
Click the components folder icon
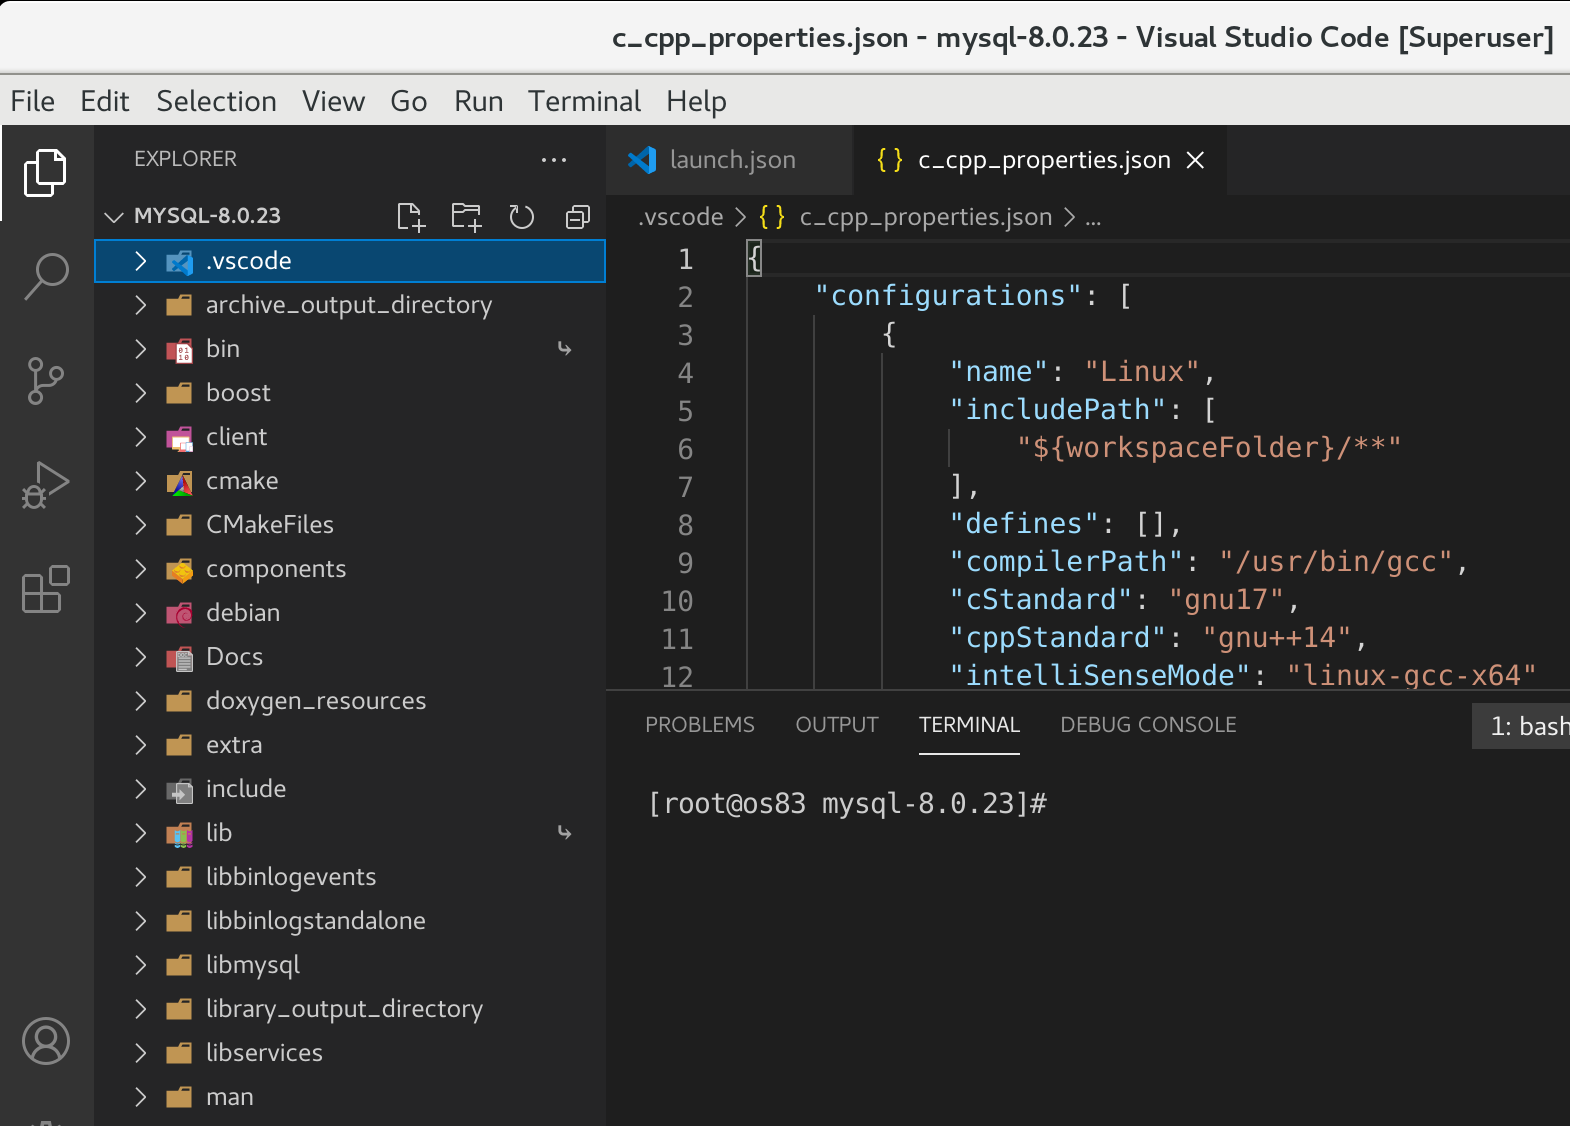[x=180, y=569]
